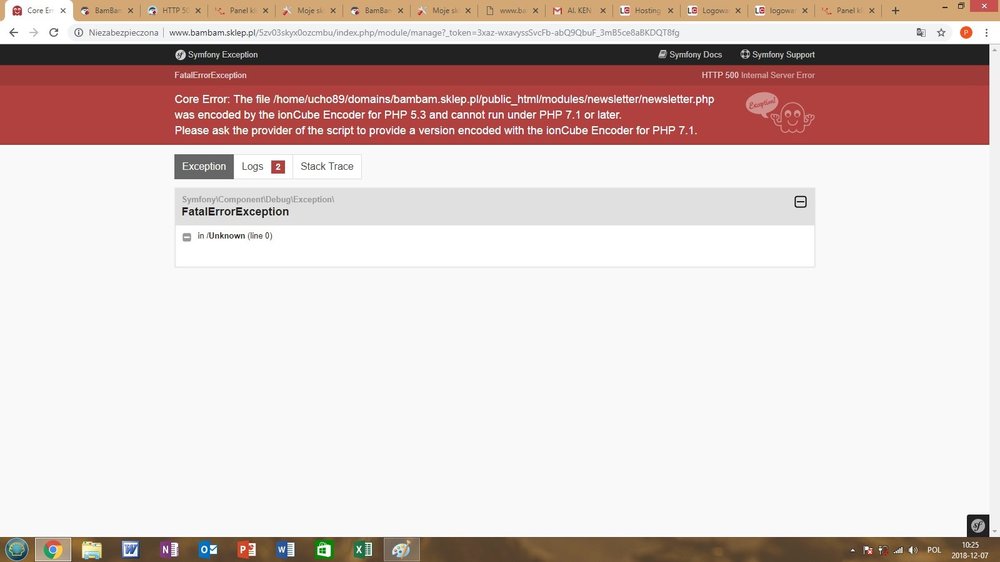Click the forward navigation arrow
The width and height of the screenshot is (1000, 562).
click(x=33, y=33)
